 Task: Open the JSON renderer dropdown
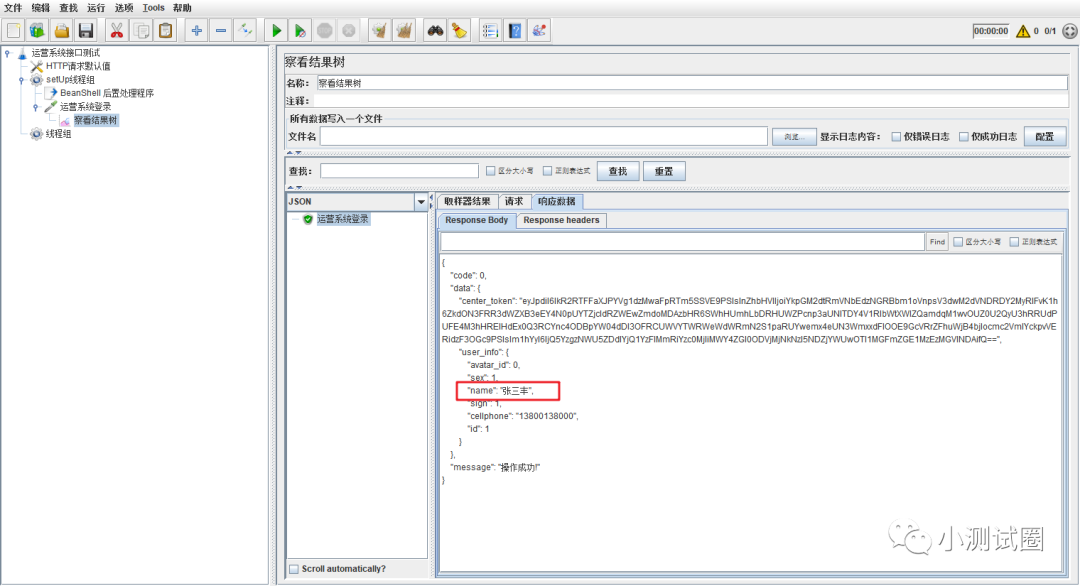click(421, 202)
